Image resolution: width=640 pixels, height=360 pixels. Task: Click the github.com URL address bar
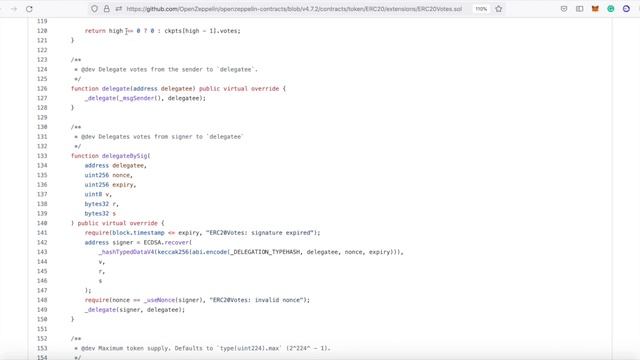(294, 9)
